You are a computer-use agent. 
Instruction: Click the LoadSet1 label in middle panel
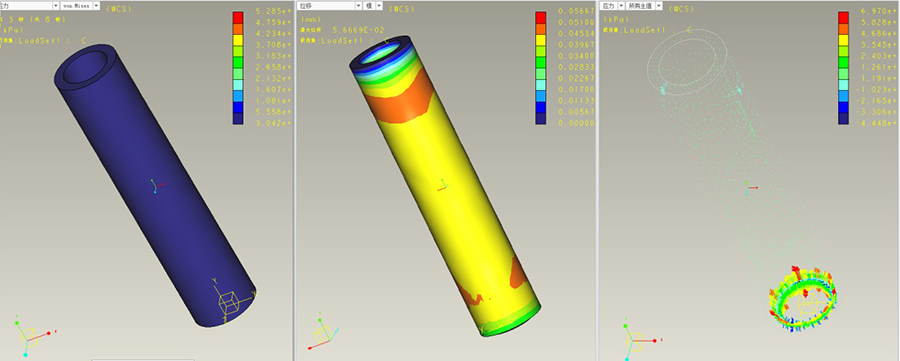point(341,41)
